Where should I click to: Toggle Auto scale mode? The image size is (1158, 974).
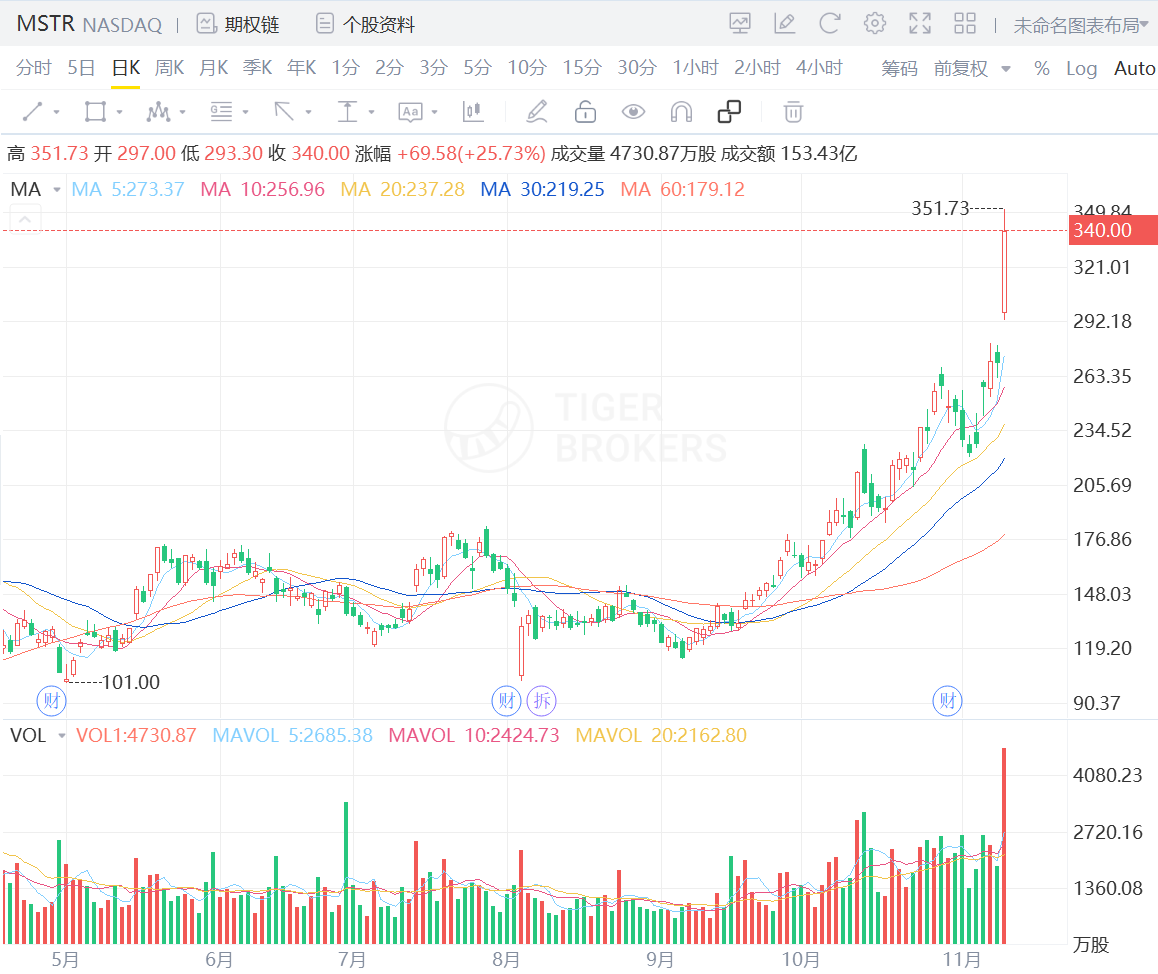[1134, 69]
